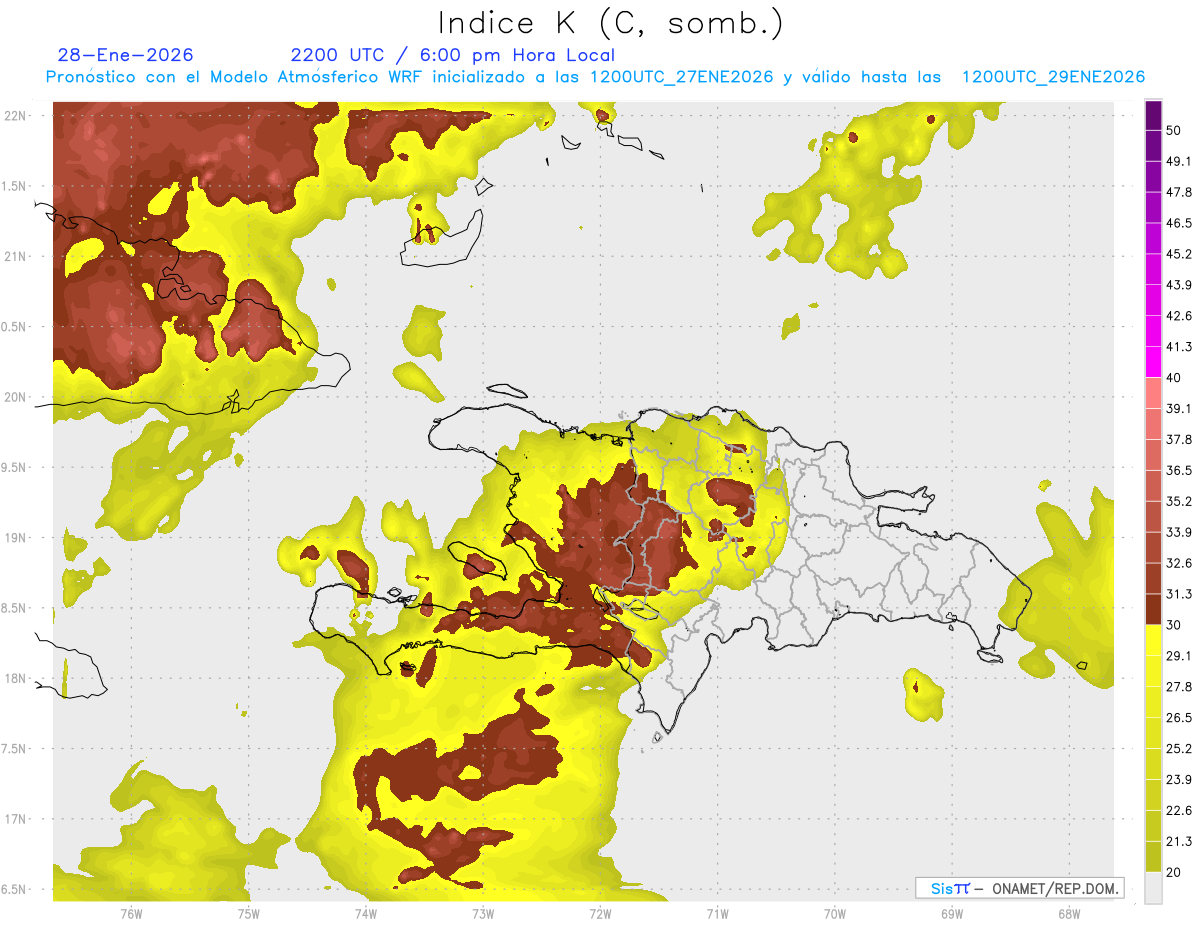Click the longitude label "68W"

[1068, 914]
